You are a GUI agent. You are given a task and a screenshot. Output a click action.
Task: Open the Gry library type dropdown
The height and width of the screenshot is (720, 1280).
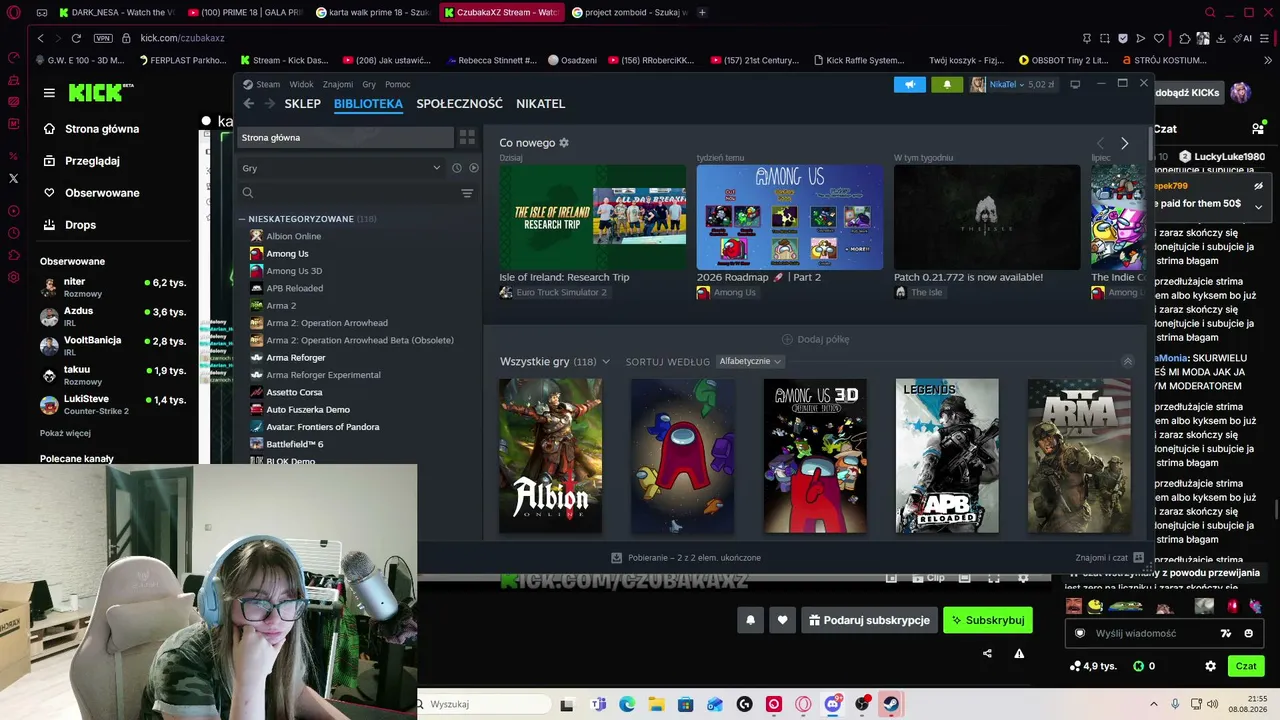(341, 168)
